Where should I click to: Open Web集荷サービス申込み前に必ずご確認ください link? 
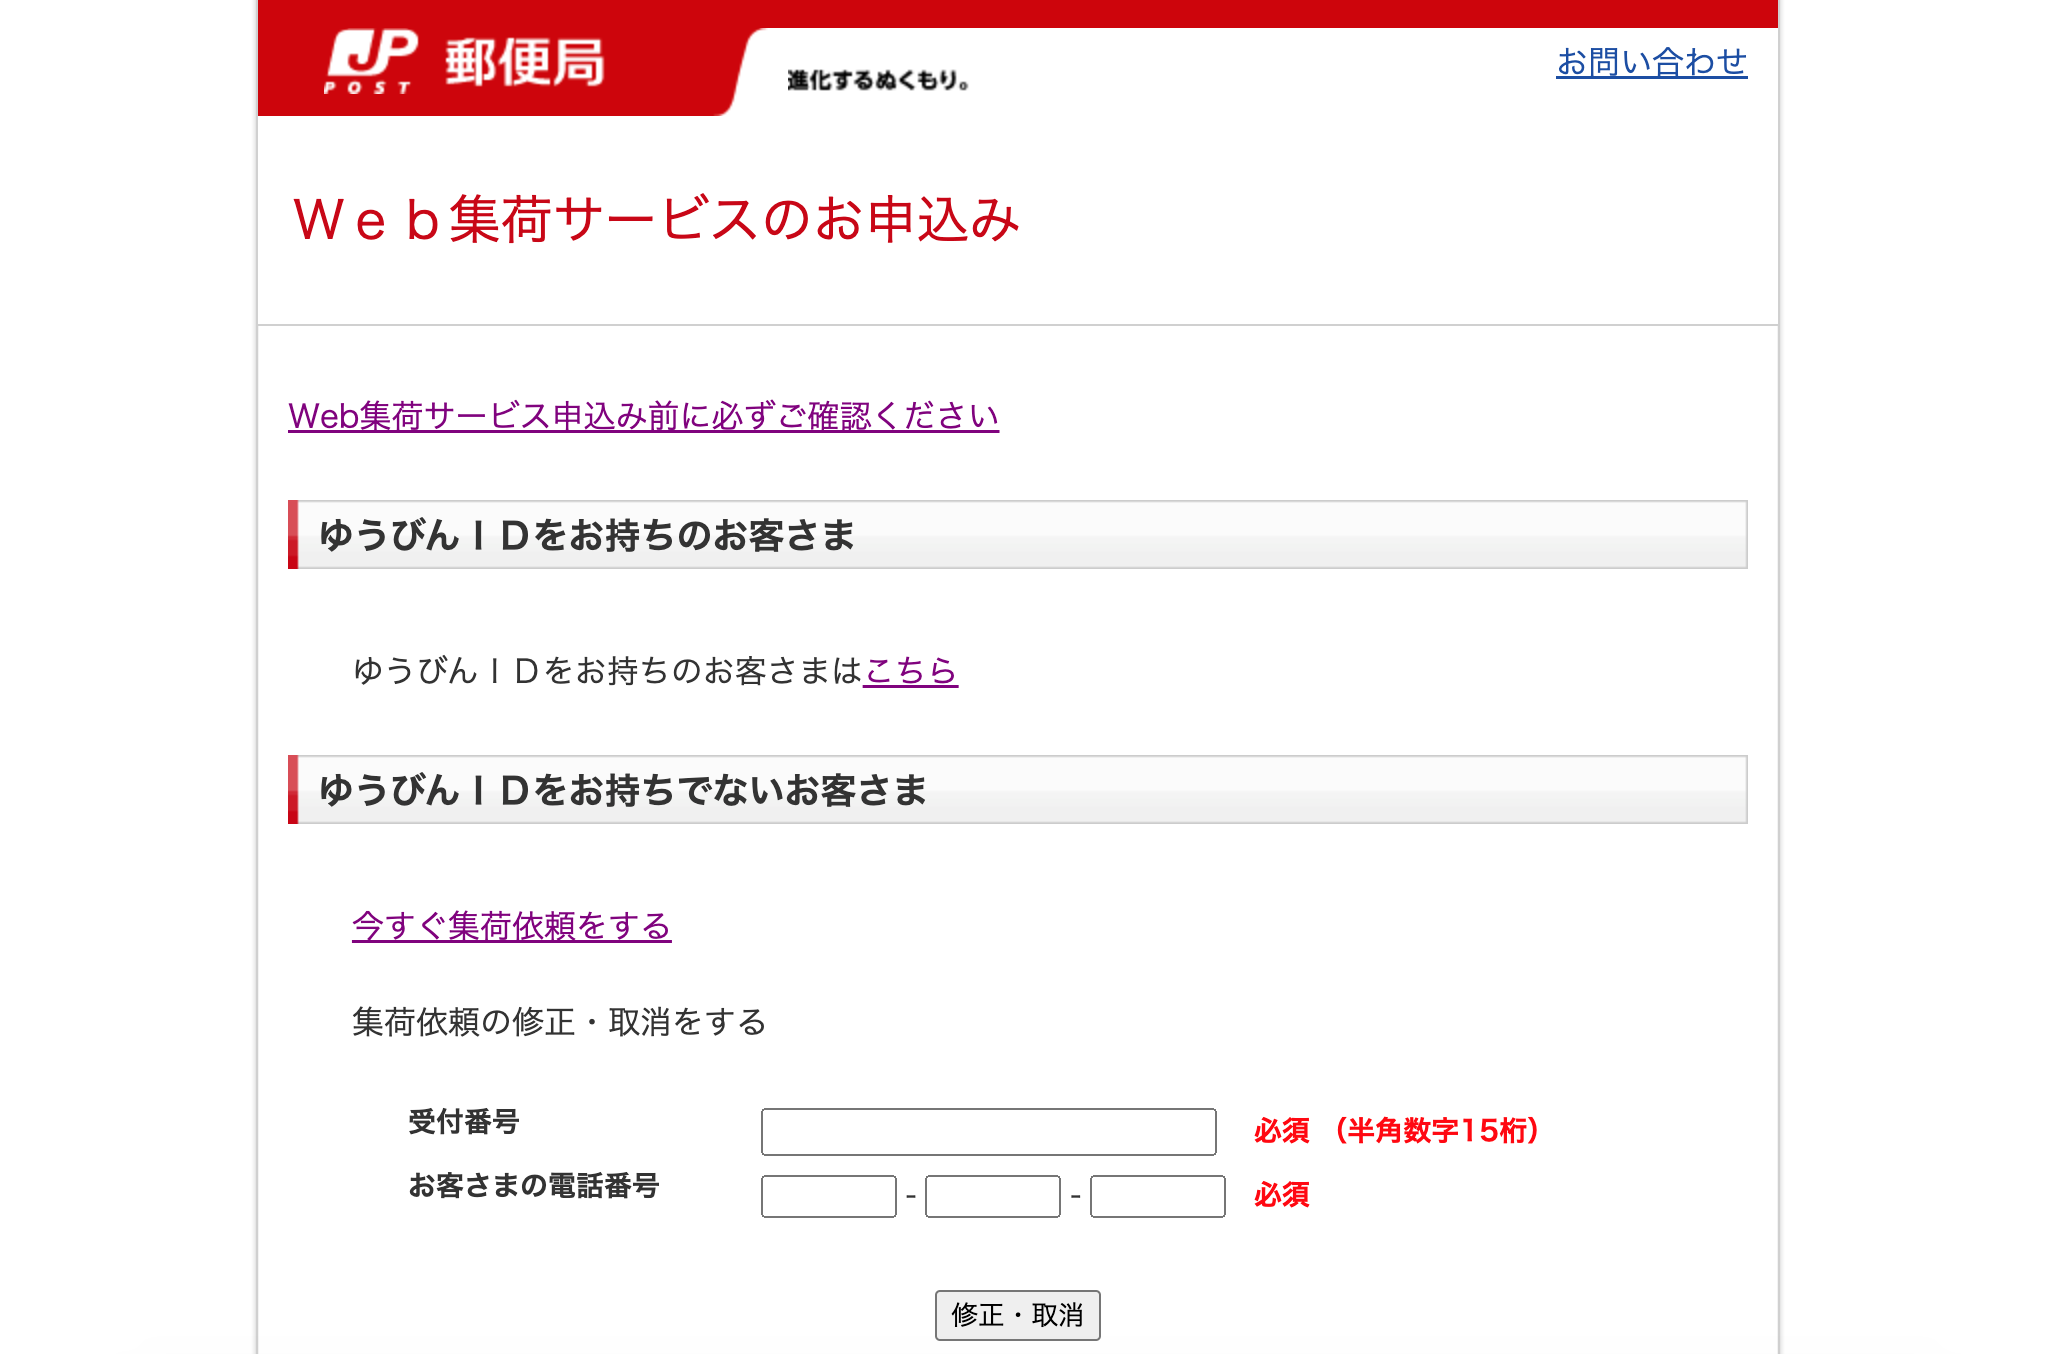643,415
